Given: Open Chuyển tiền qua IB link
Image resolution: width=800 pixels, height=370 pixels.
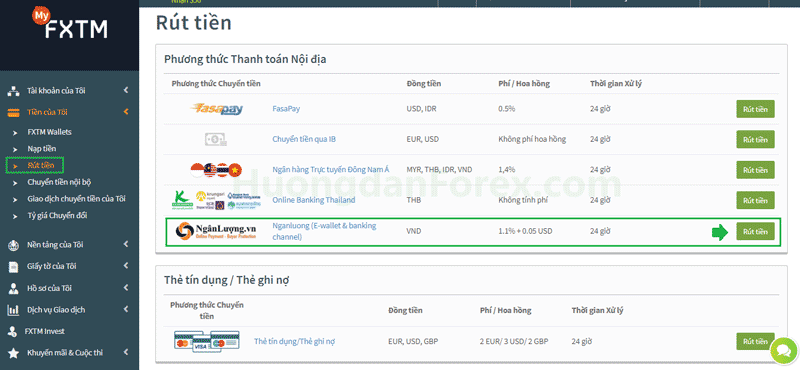Looking at the screenshot, I should (x=304, y=139).
